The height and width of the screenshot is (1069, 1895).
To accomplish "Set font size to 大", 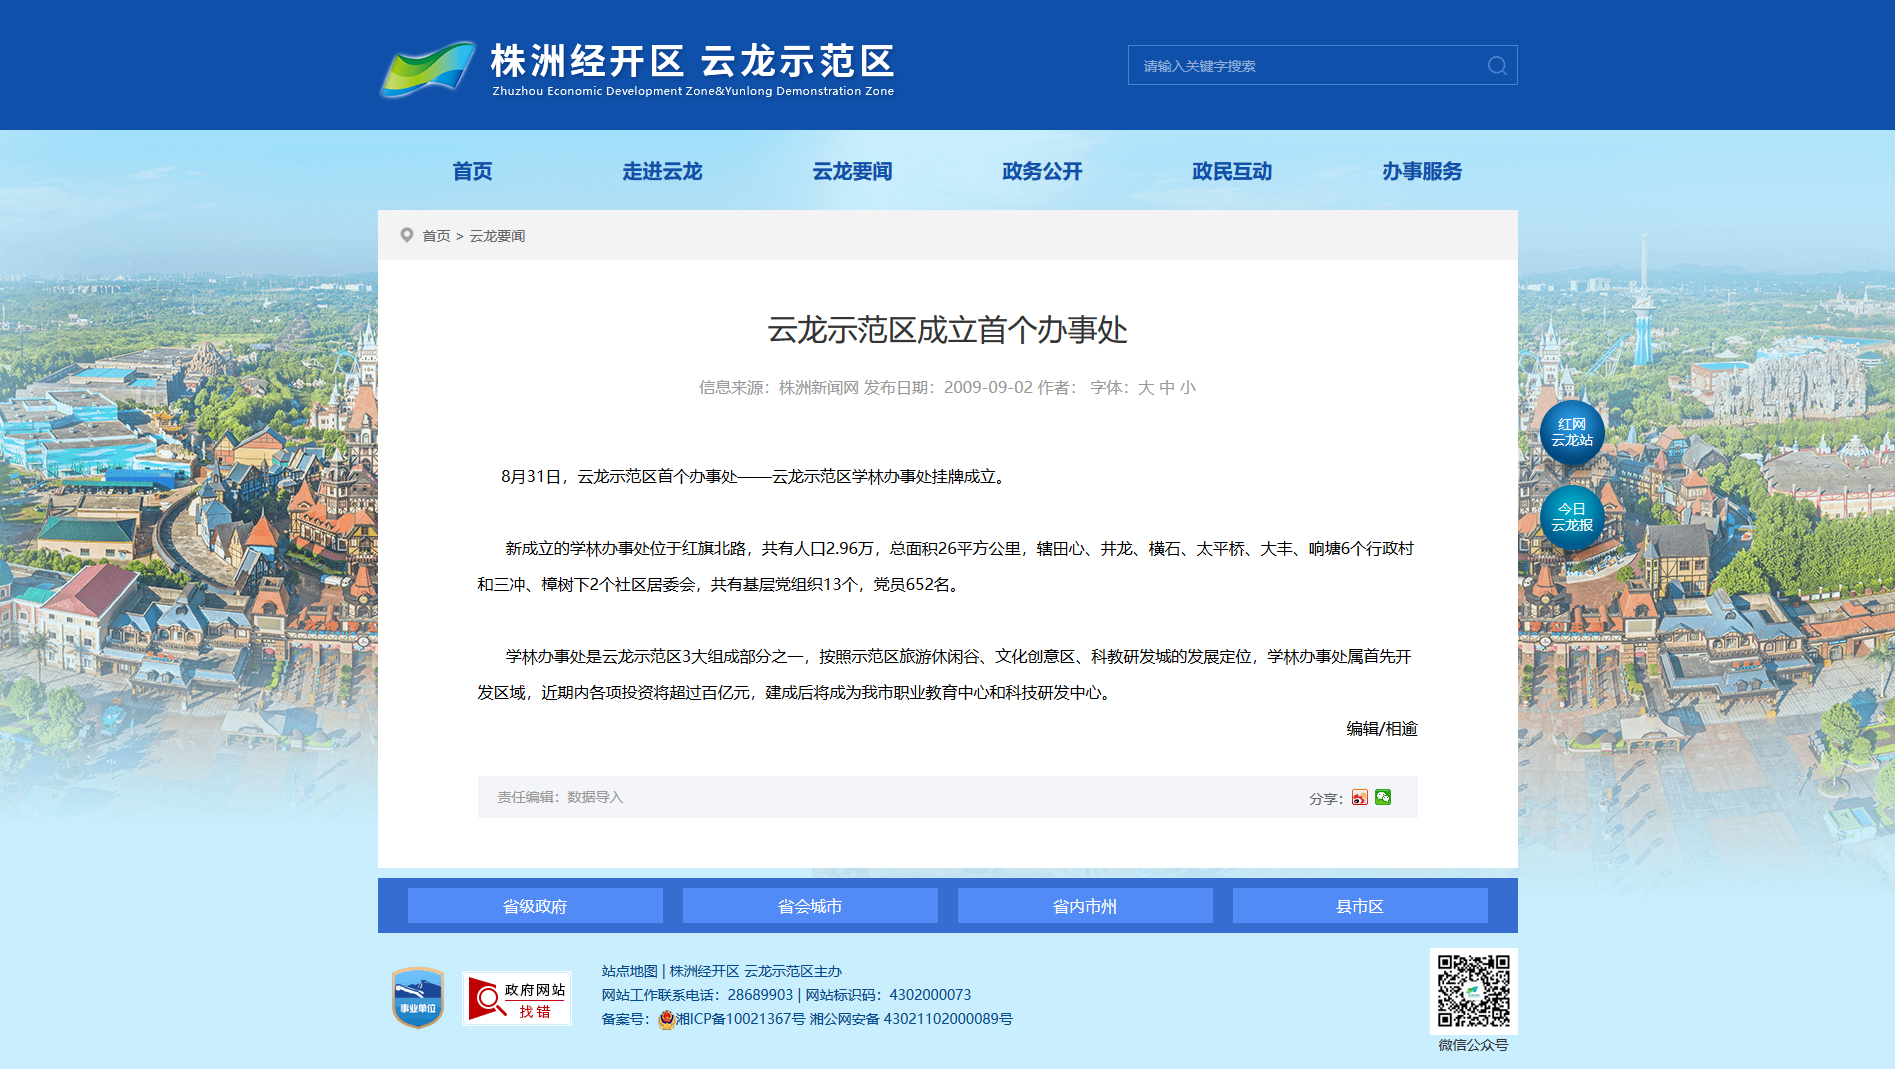I will tap(1145, 388).
